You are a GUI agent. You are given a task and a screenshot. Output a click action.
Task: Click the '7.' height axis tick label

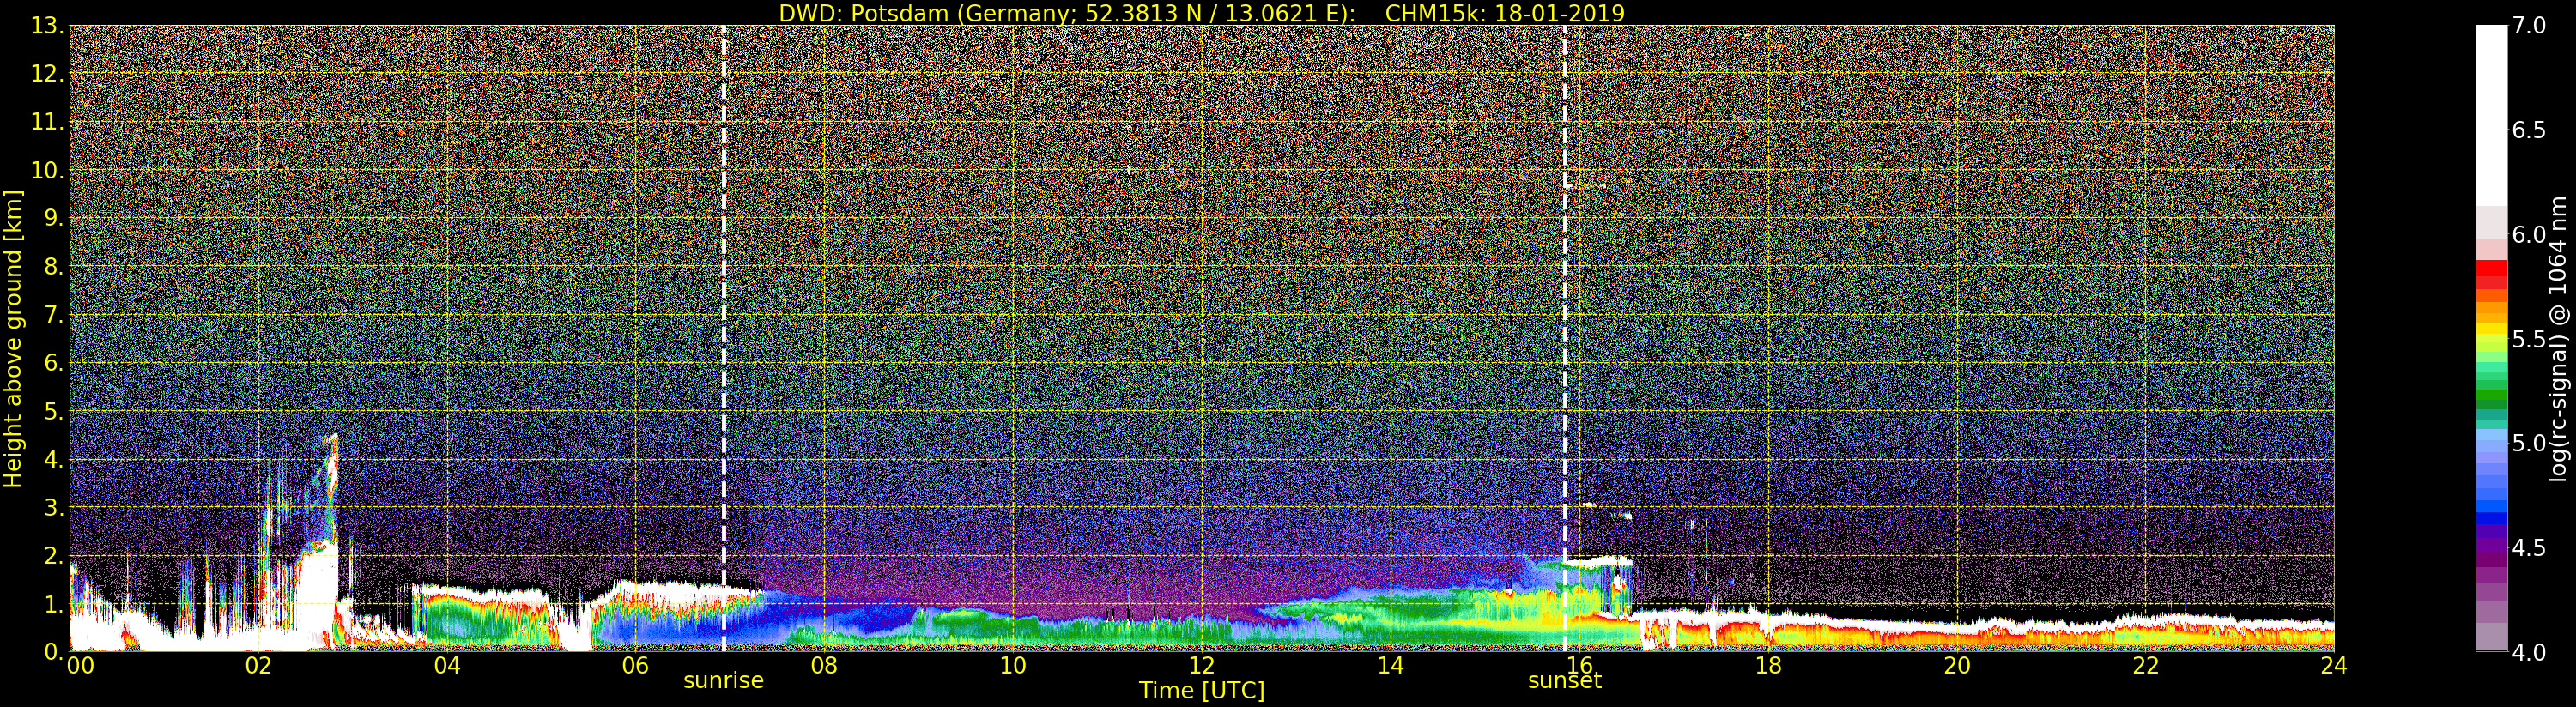[54, 315]
